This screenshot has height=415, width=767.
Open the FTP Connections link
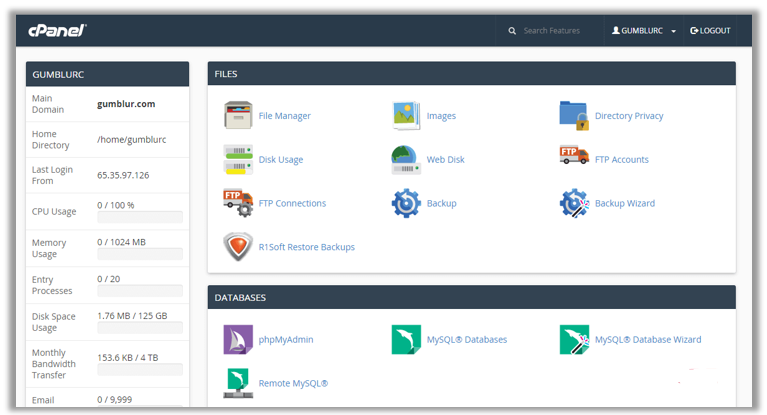(292, 203)
